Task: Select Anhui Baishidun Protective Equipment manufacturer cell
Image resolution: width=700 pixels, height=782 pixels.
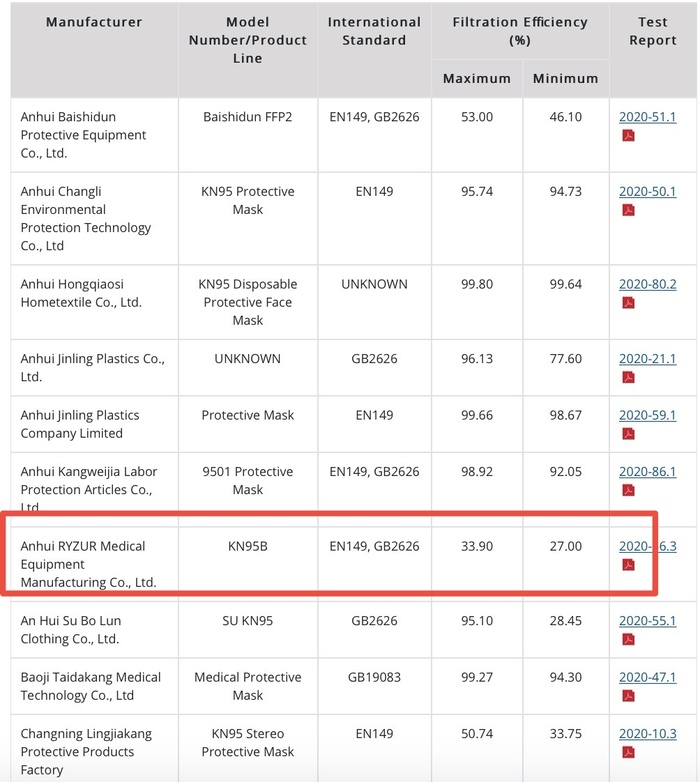Action: 94,135
